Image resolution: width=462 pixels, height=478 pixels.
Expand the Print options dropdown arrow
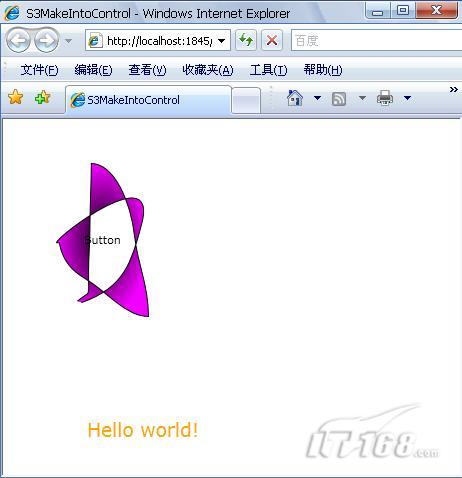[407, 98]
